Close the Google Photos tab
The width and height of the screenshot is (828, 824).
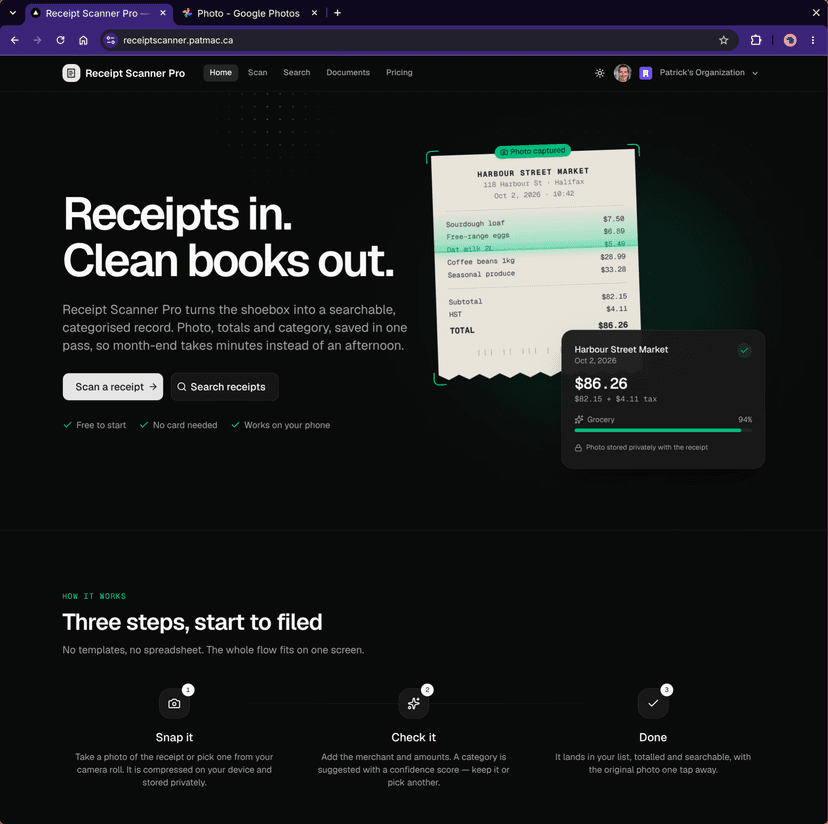pyautogui.click(x=314, y=13)
